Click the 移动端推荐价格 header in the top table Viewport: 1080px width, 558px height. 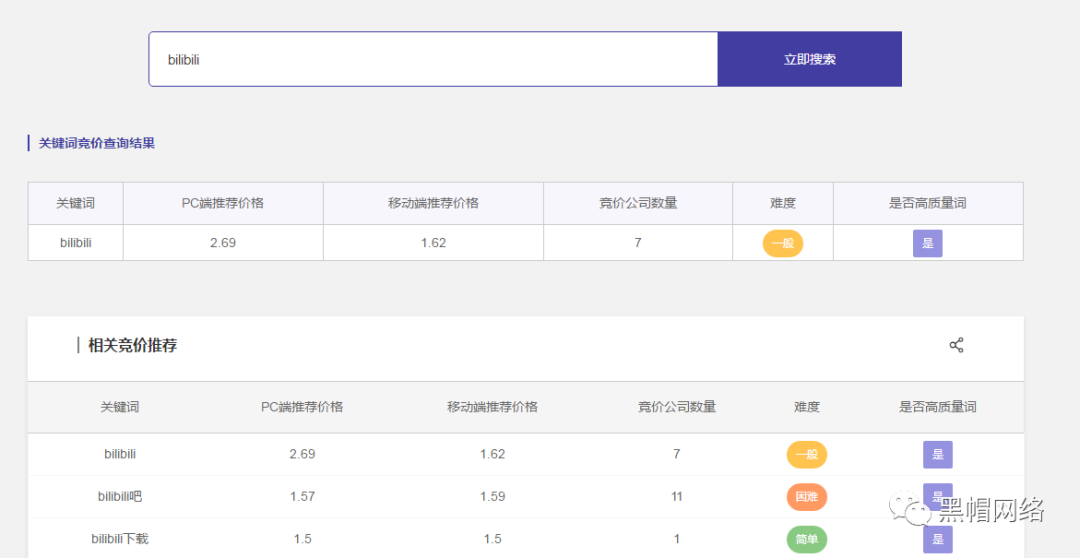pyautogui.click(x=433, y=203)
